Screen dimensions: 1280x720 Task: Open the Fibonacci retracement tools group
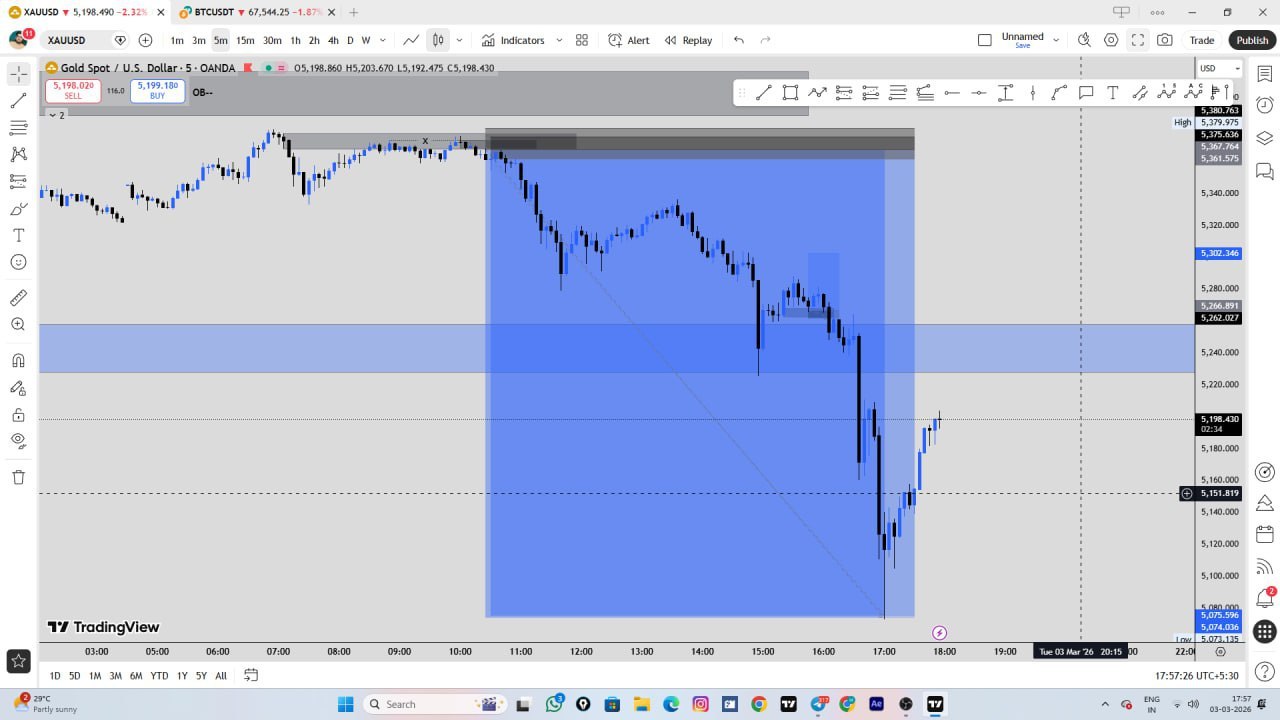pyautogui.click(x=18, y=128)
